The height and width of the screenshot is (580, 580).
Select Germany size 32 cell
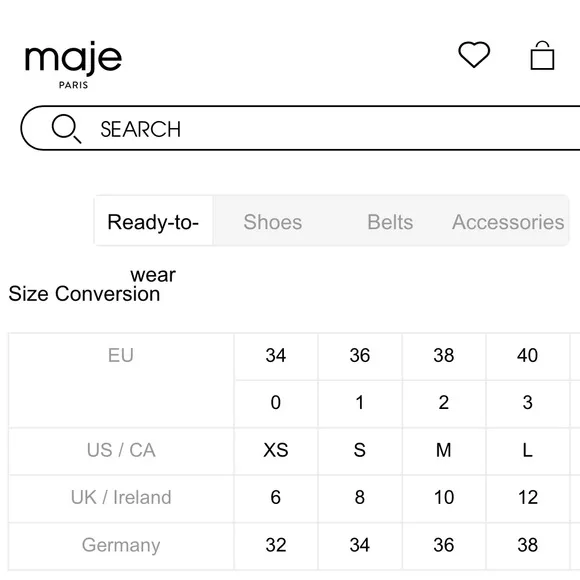[x=276, y=545]
